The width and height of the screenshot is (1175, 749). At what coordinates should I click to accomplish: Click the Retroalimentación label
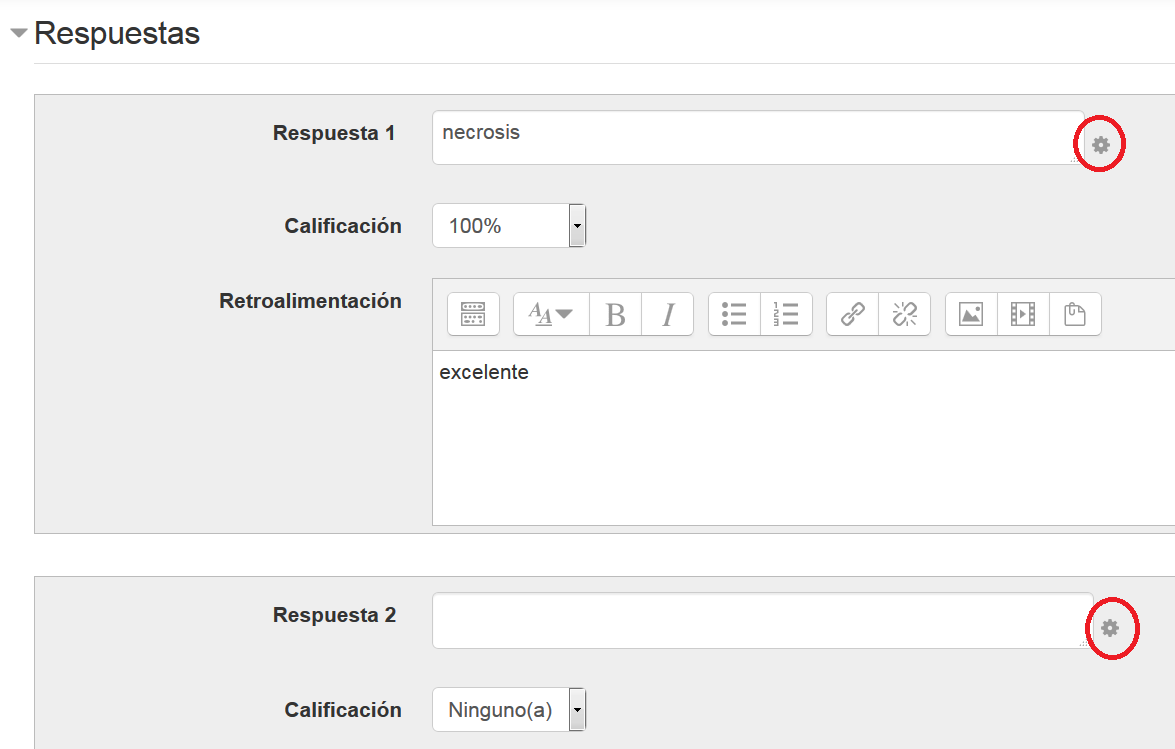311,300
